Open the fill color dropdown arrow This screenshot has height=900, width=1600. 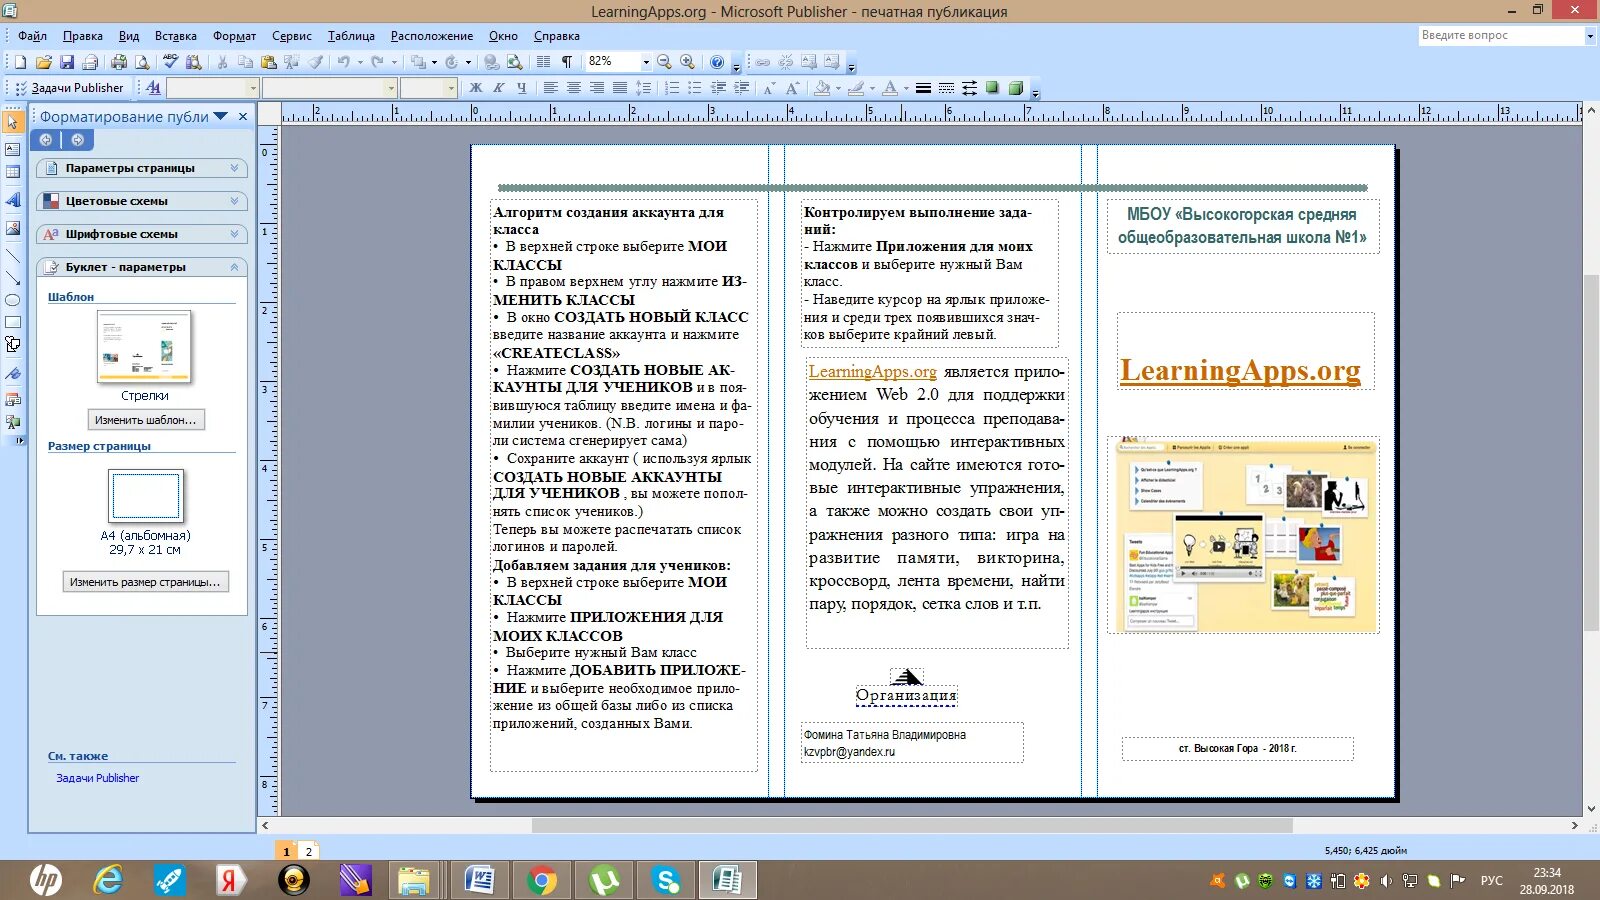(838, 88)
